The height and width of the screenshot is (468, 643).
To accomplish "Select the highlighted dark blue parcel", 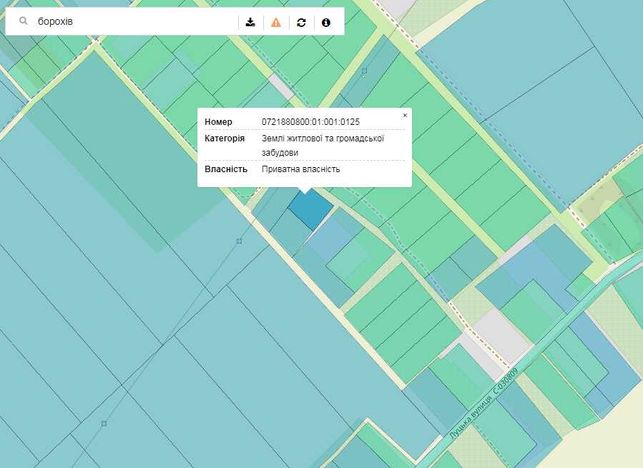I will pos(310,208).
